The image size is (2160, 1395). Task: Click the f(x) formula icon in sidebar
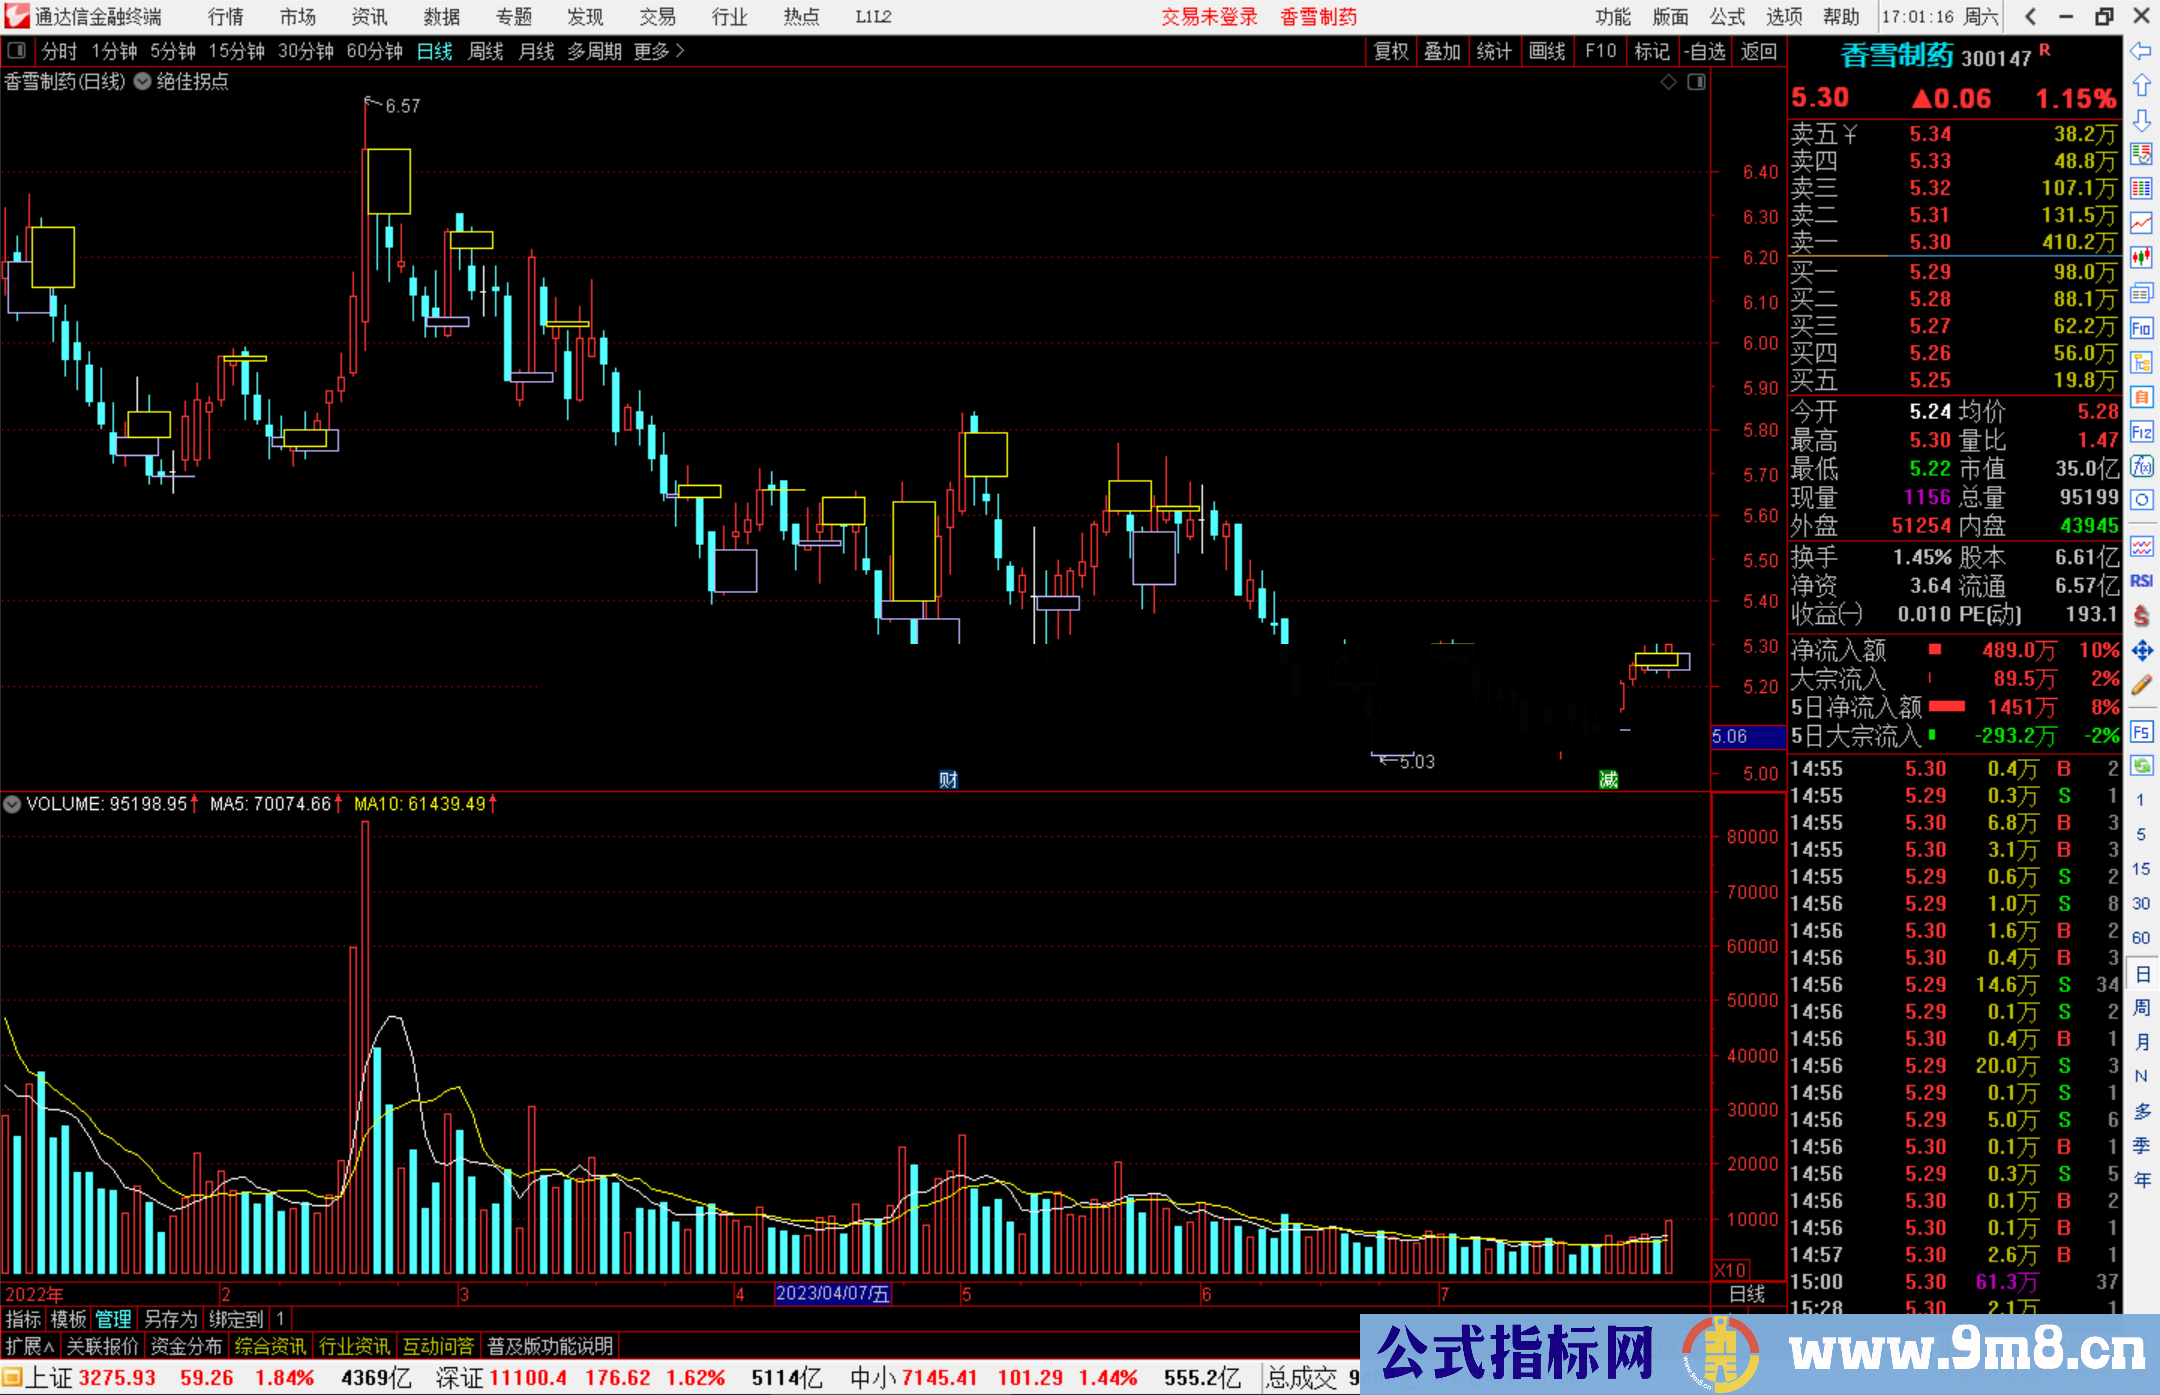pos(2141,466)
